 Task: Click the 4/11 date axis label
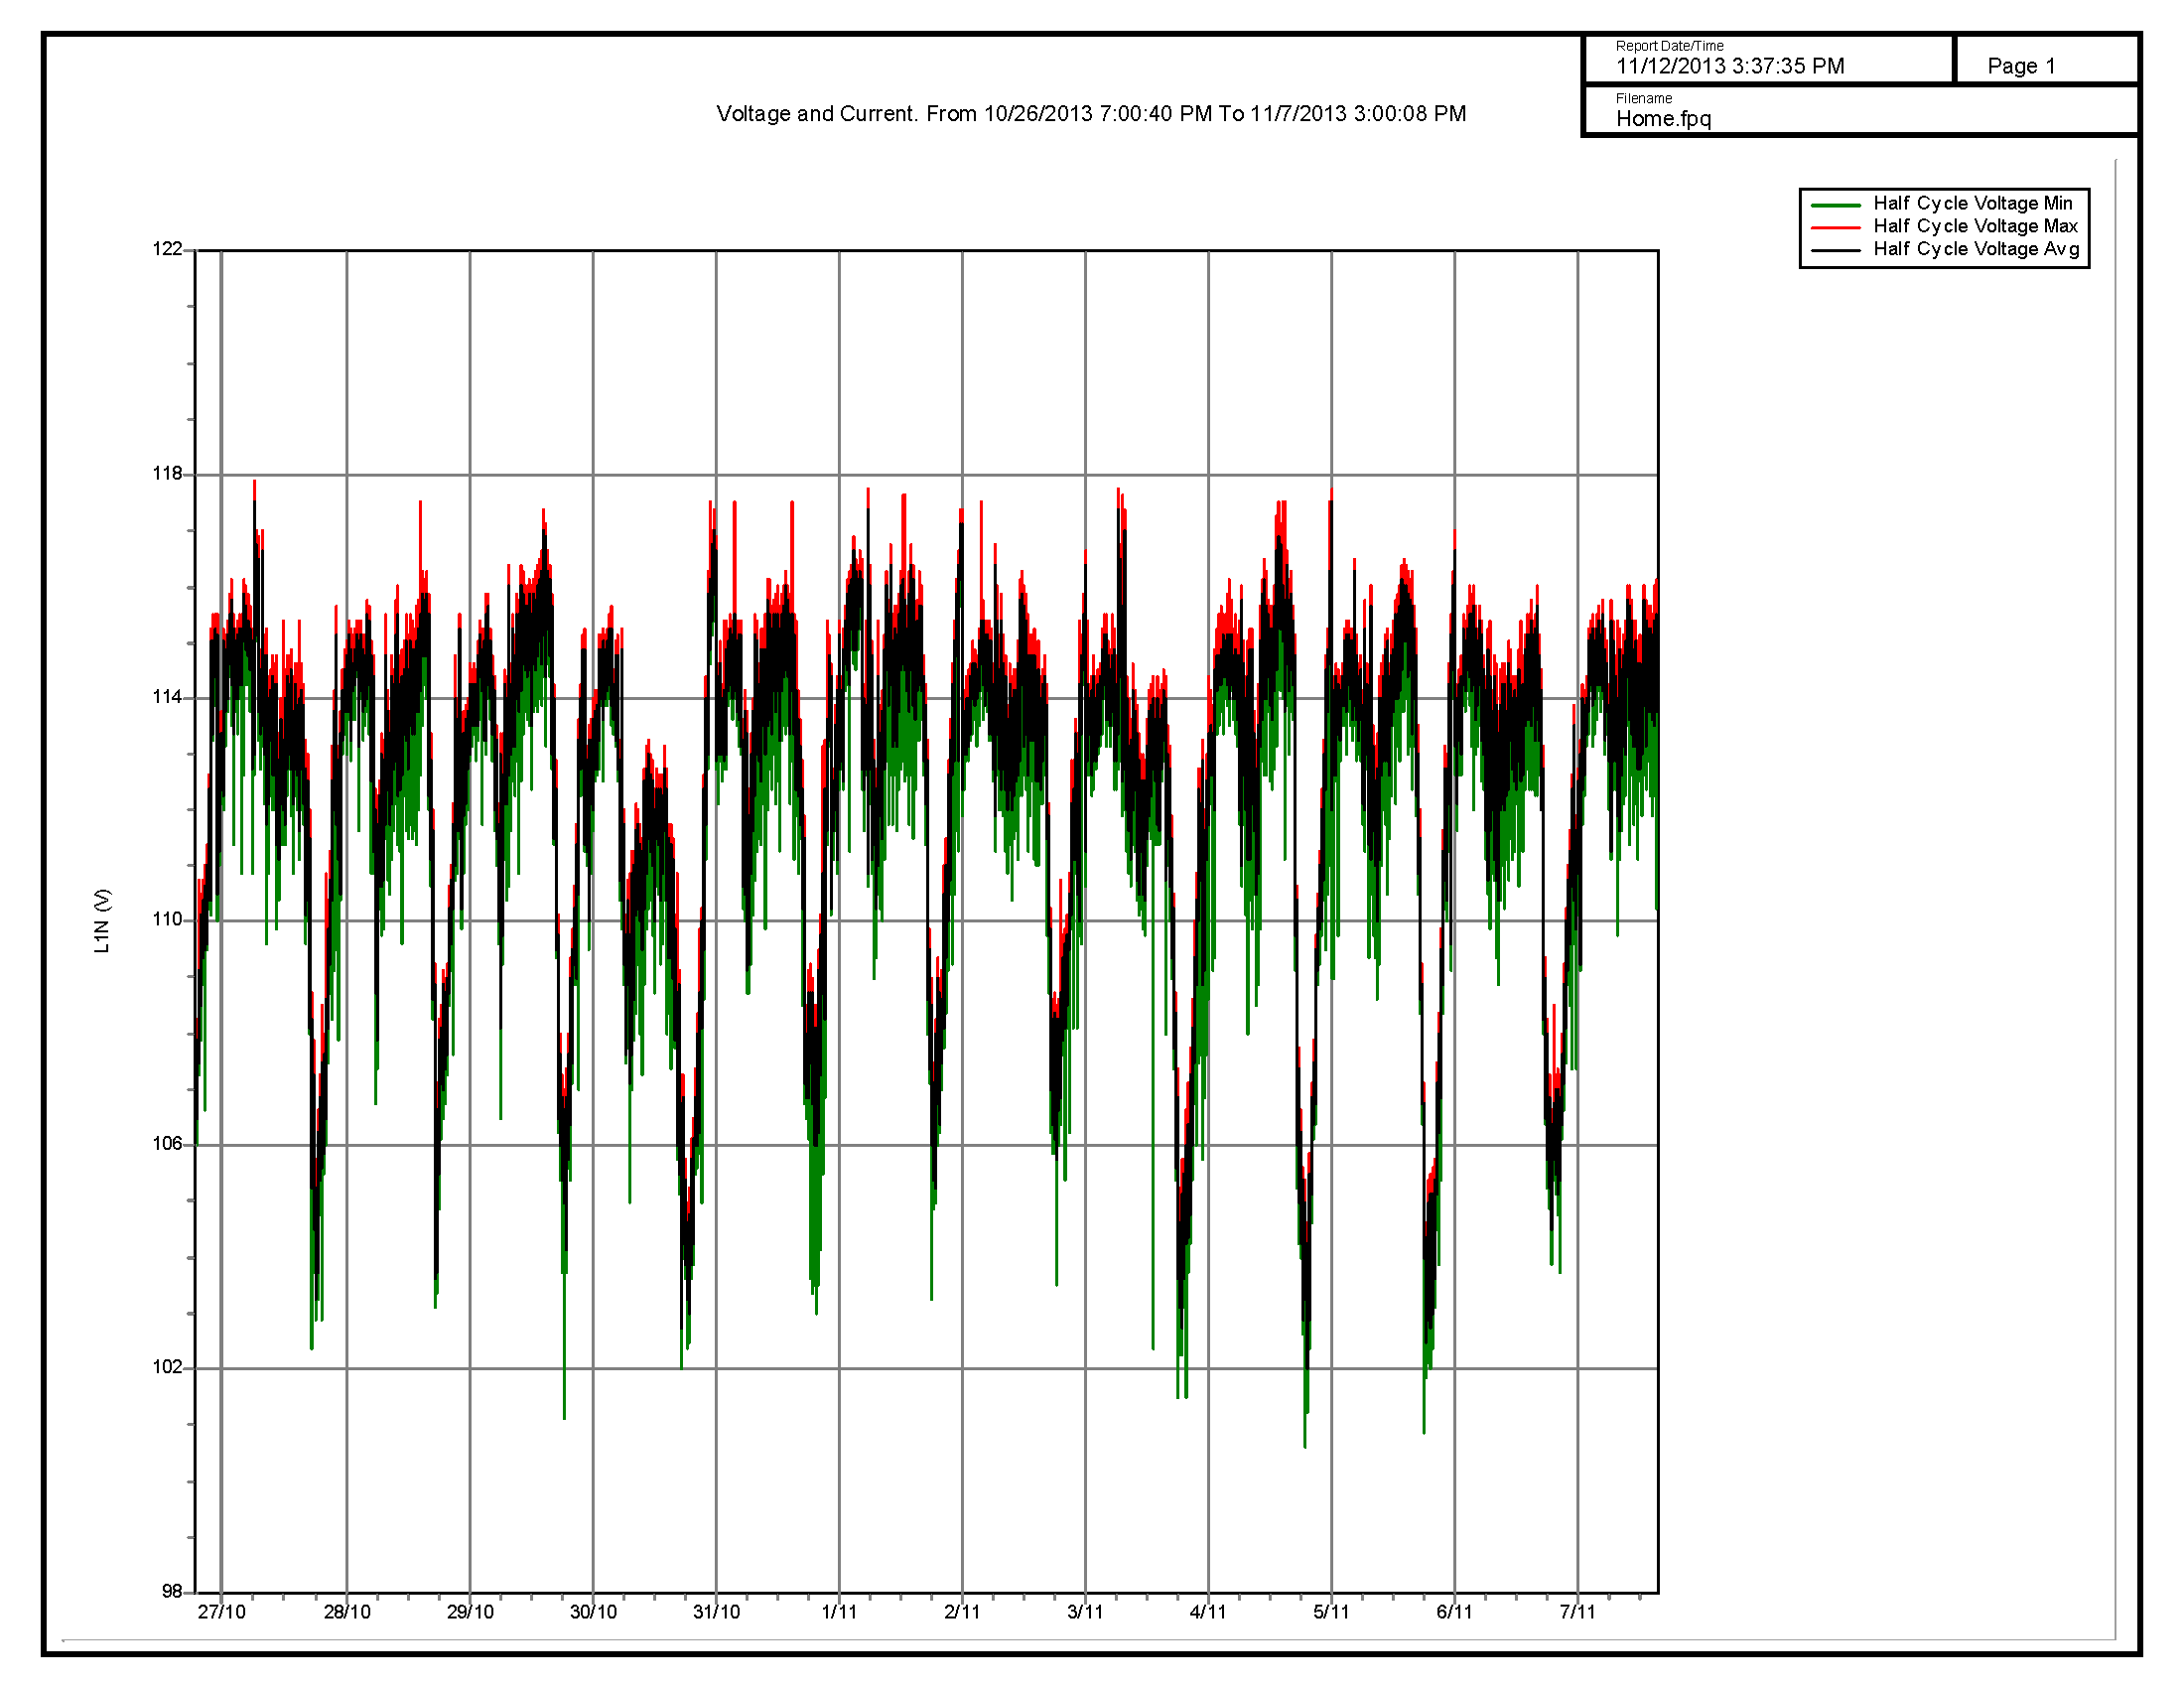point(1208,1612)
